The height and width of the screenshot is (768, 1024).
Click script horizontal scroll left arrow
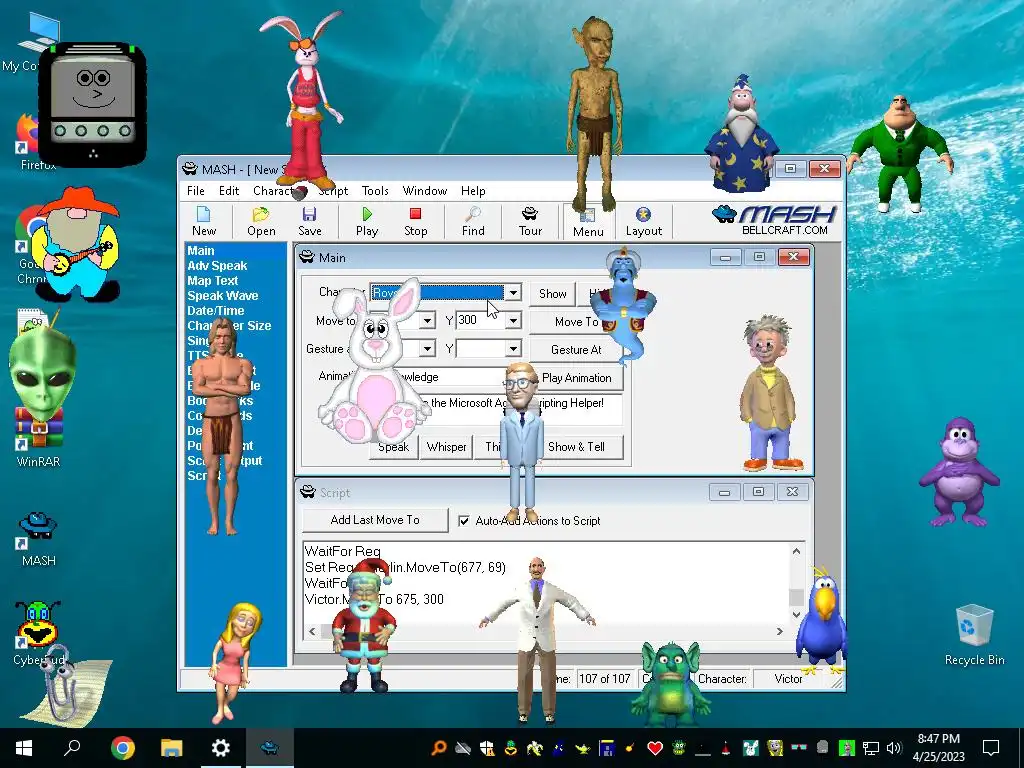pos(312,631)
